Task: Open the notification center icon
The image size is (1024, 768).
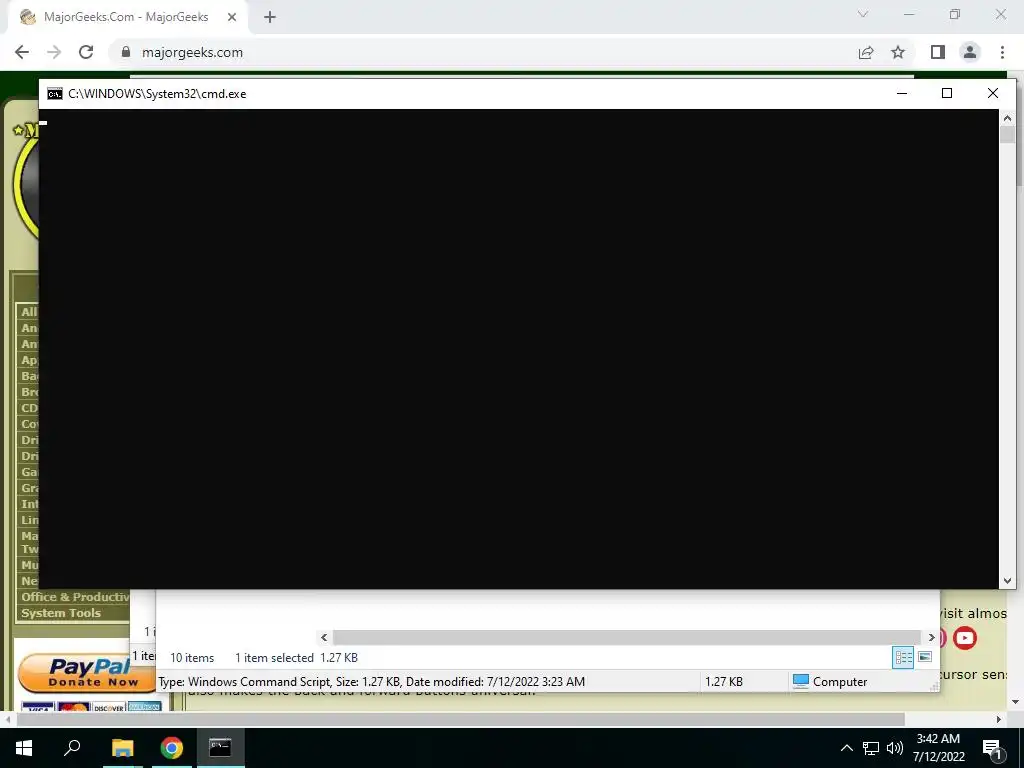Action: tap(993, 748)
